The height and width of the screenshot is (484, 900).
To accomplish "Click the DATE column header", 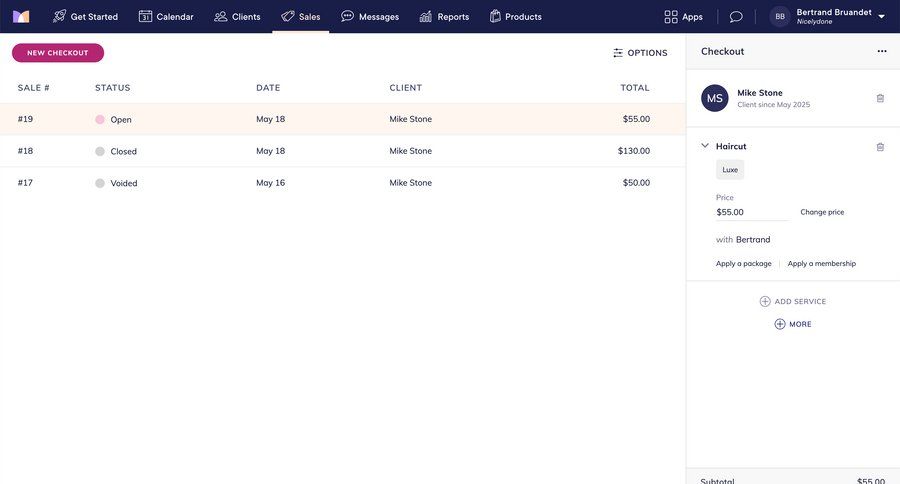I will pos(268,88).
